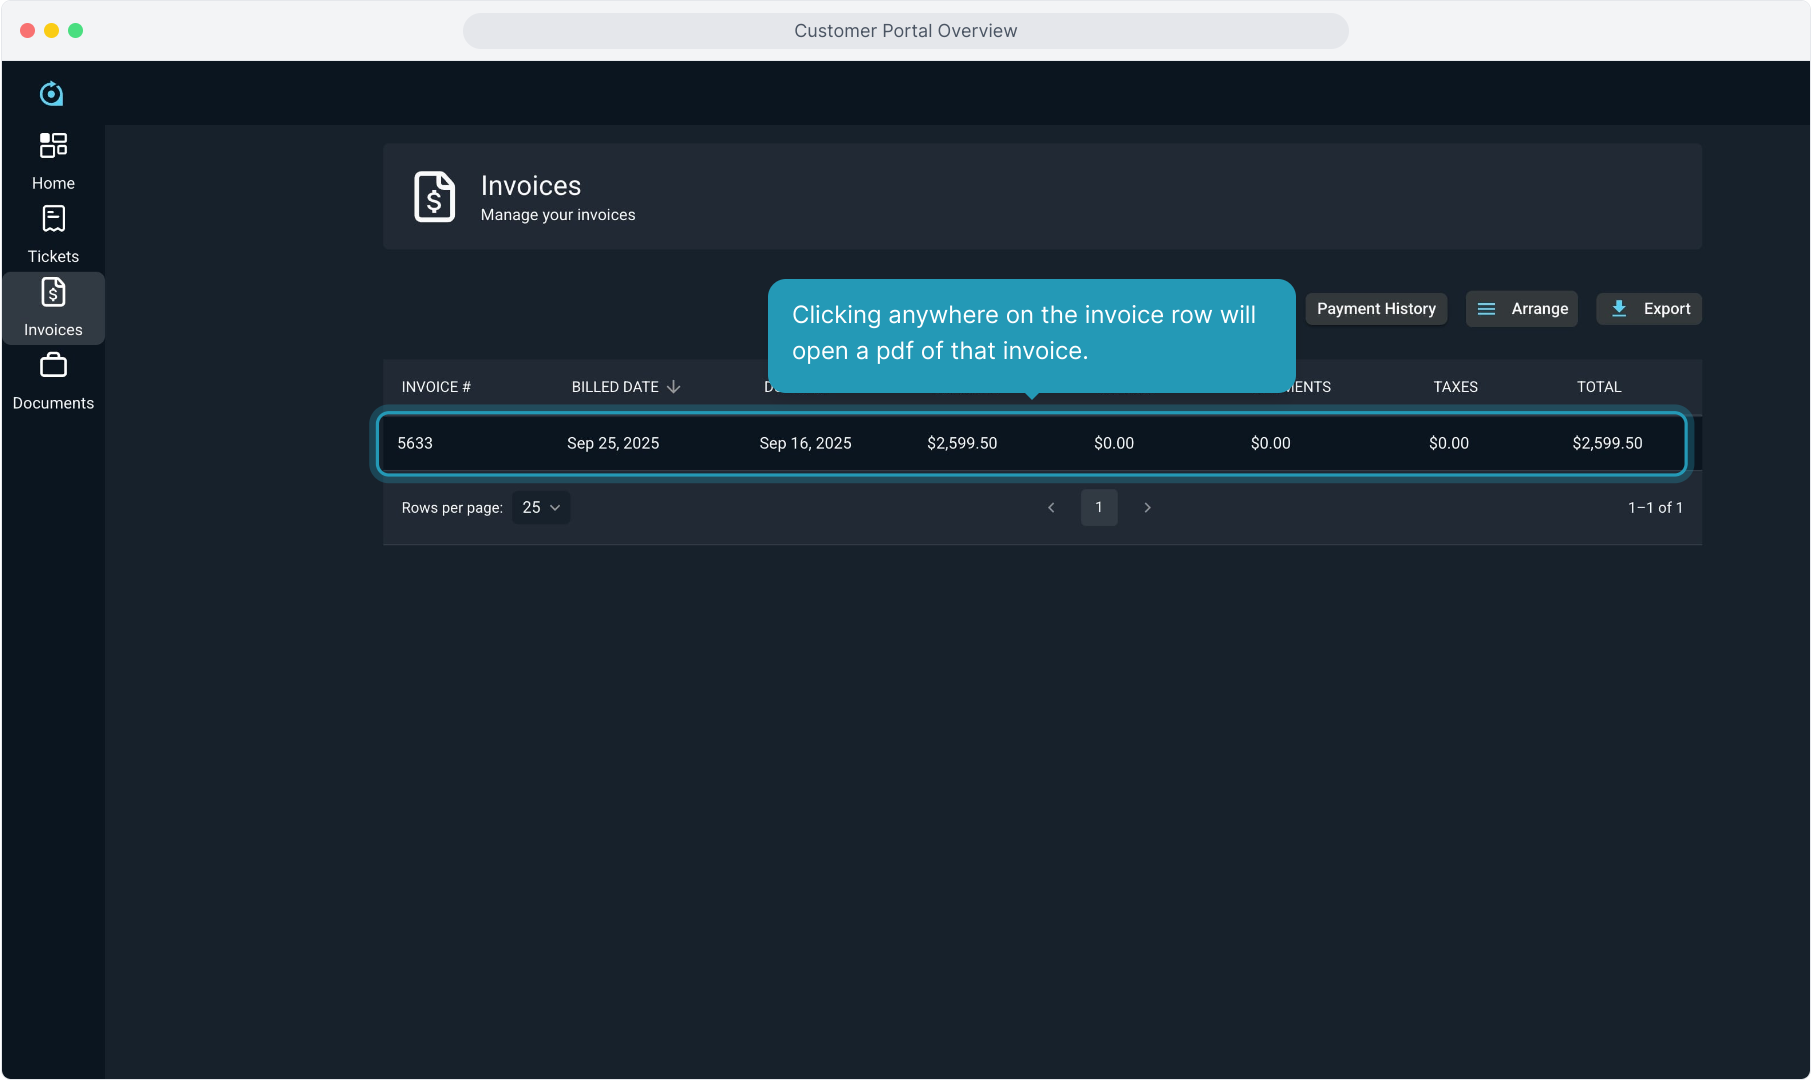
Task: Go to the previous page chevron
Action: click(x=1051, y=508)
